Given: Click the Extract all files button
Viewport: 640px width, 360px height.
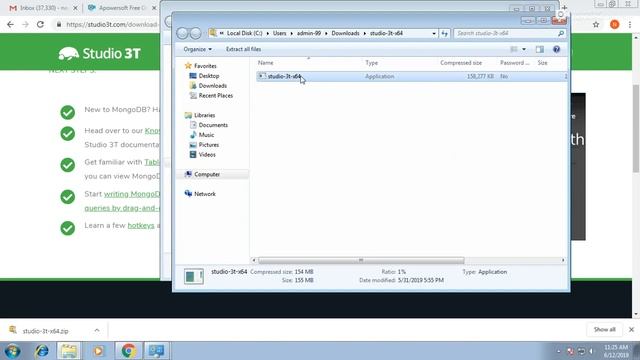Looking at the screenshot, I should click(x=243, y=49).
